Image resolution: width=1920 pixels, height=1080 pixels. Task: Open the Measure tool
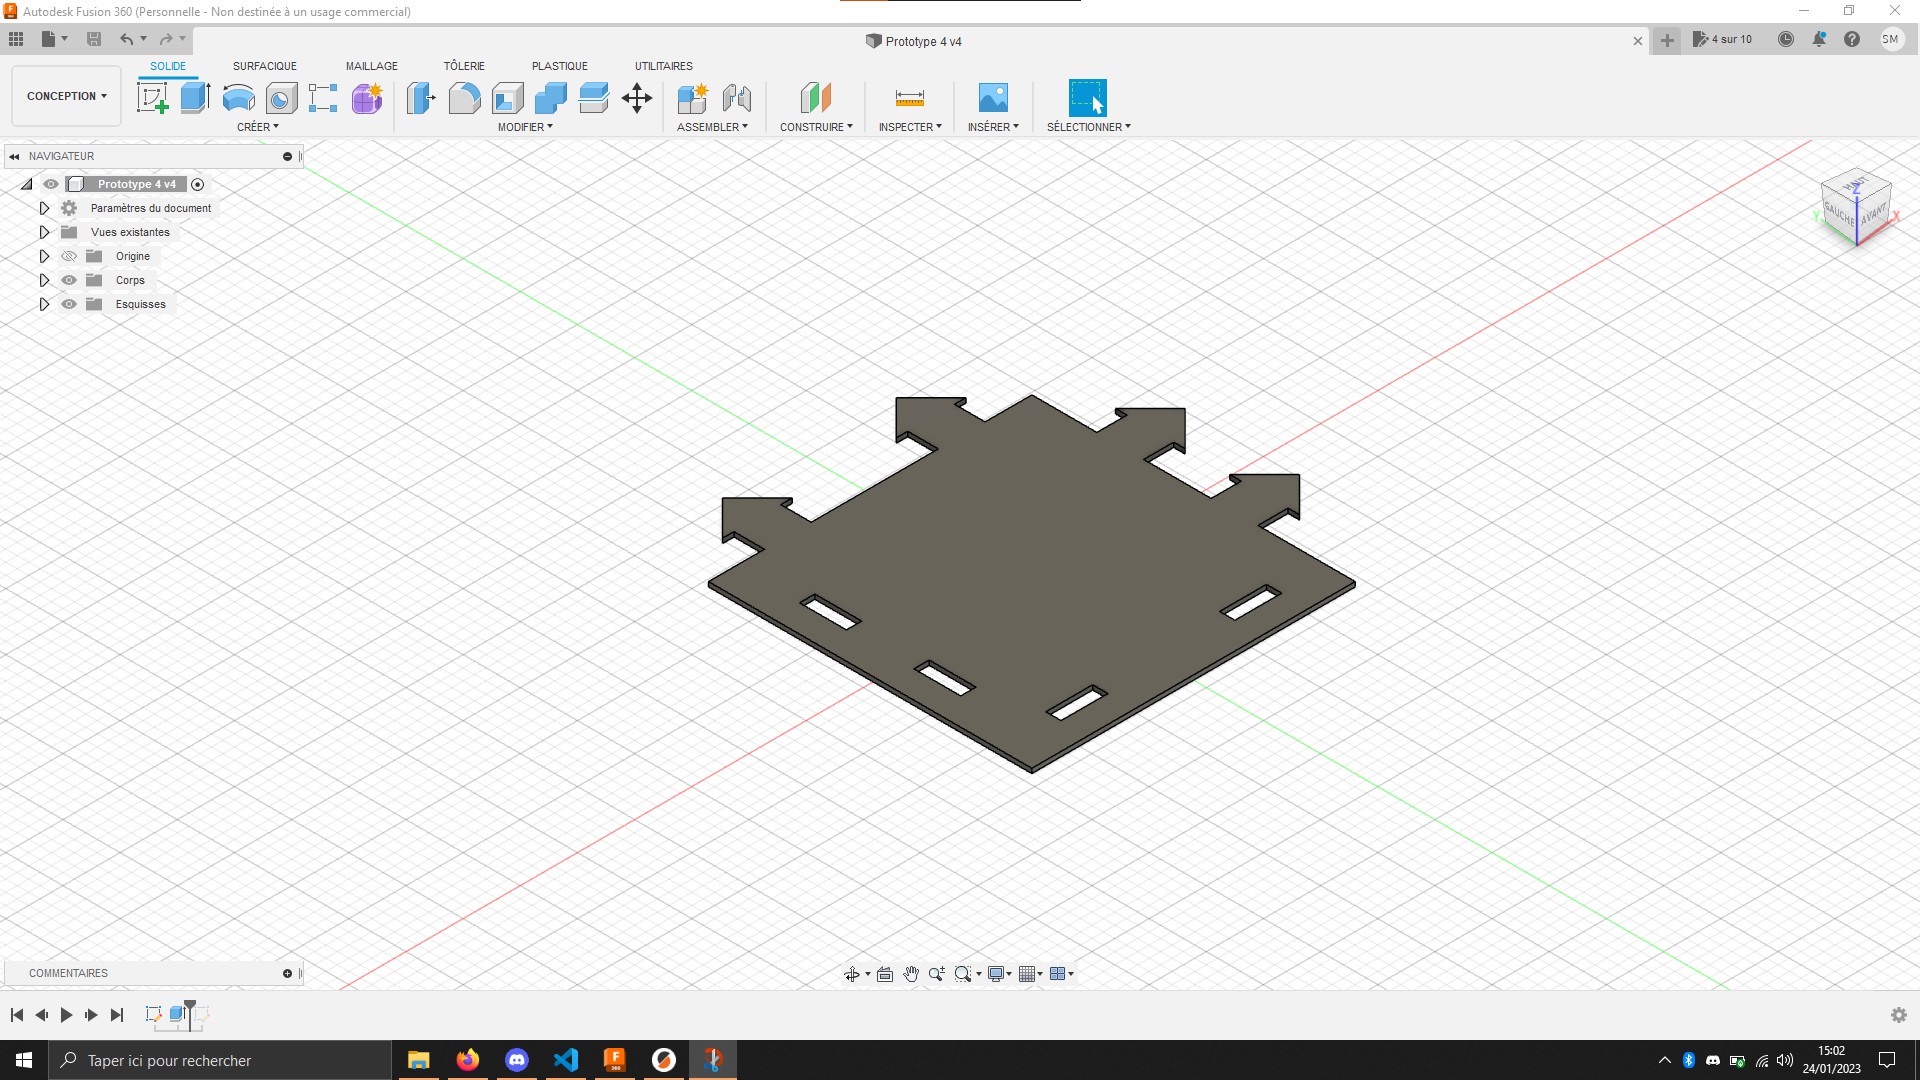(x=910, y=98)
